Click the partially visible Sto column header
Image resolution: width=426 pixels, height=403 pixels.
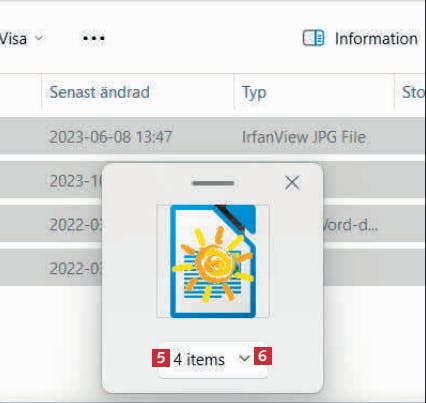(x=413, y=92)
